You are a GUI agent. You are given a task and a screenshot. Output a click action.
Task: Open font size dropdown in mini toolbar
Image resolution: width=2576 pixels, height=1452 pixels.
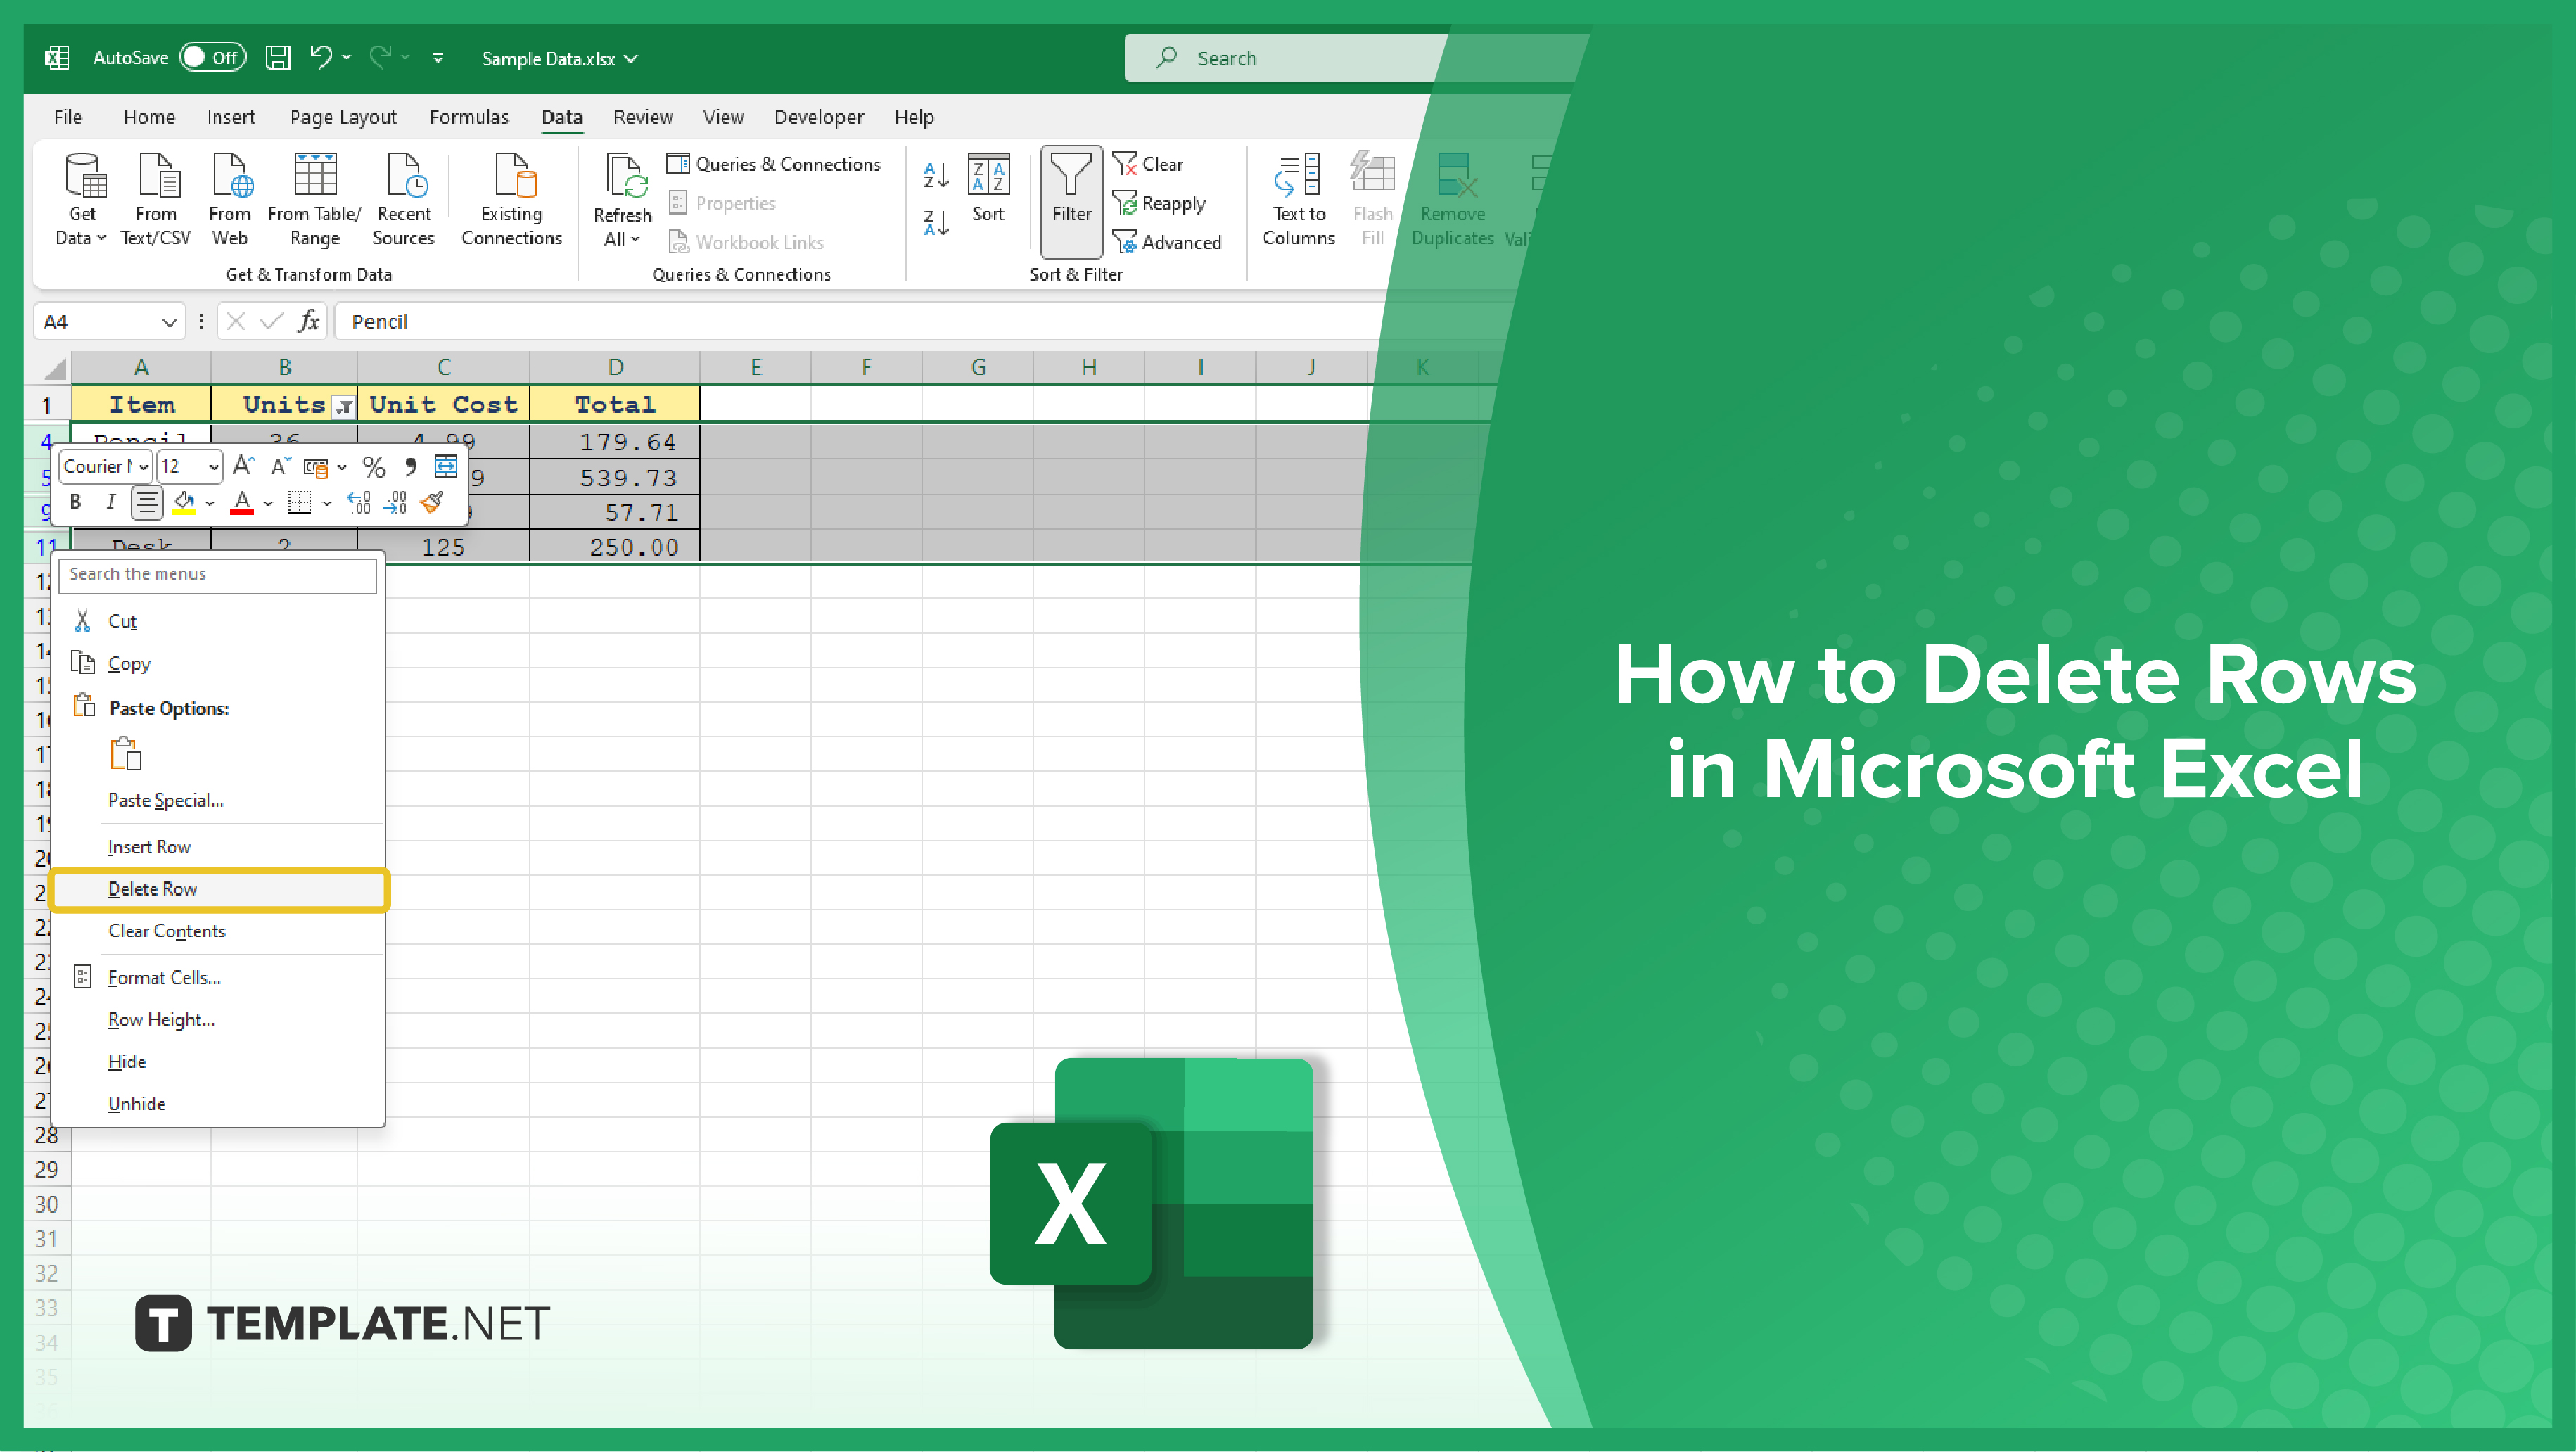tap(213, 467)
